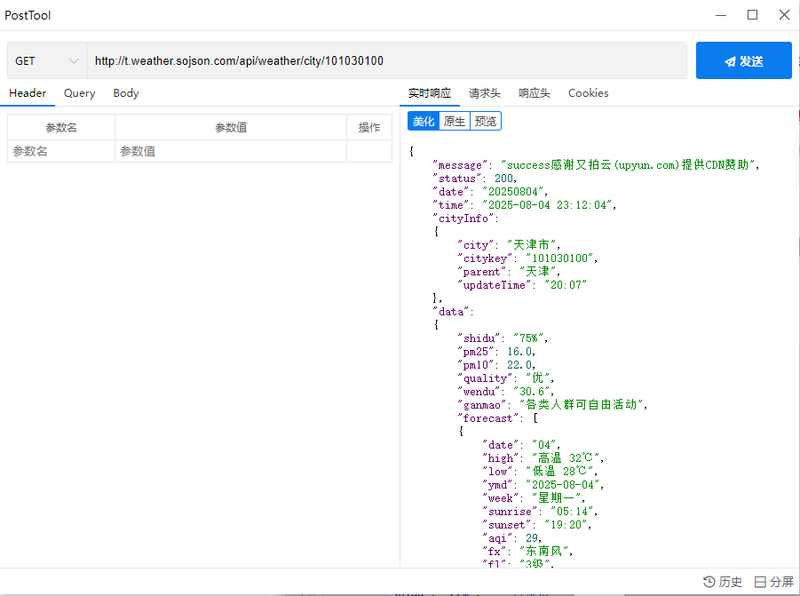Click the PostTool window title

[x=28, y=15]
